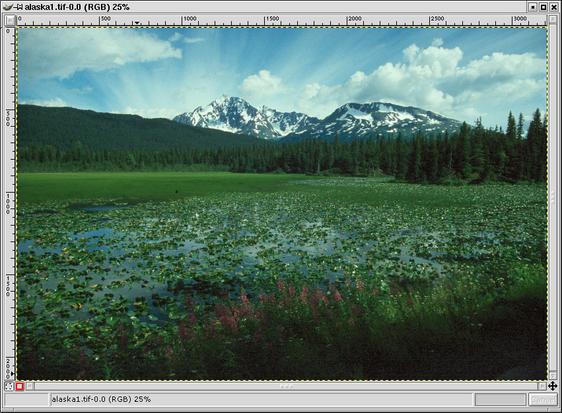Click the 1000 mark on the vertical ruler

click(9, 204)
